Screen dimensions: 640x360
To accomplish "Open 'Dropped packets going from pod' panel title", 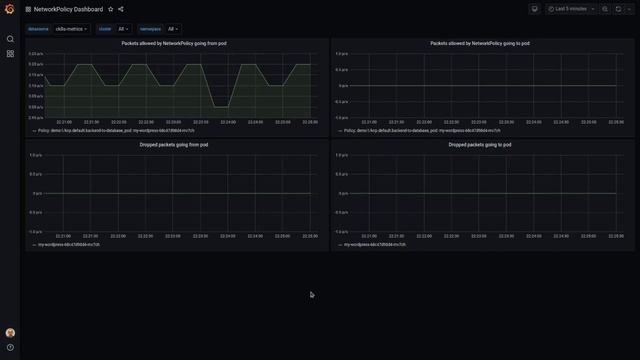I will (x=174, y=144).
